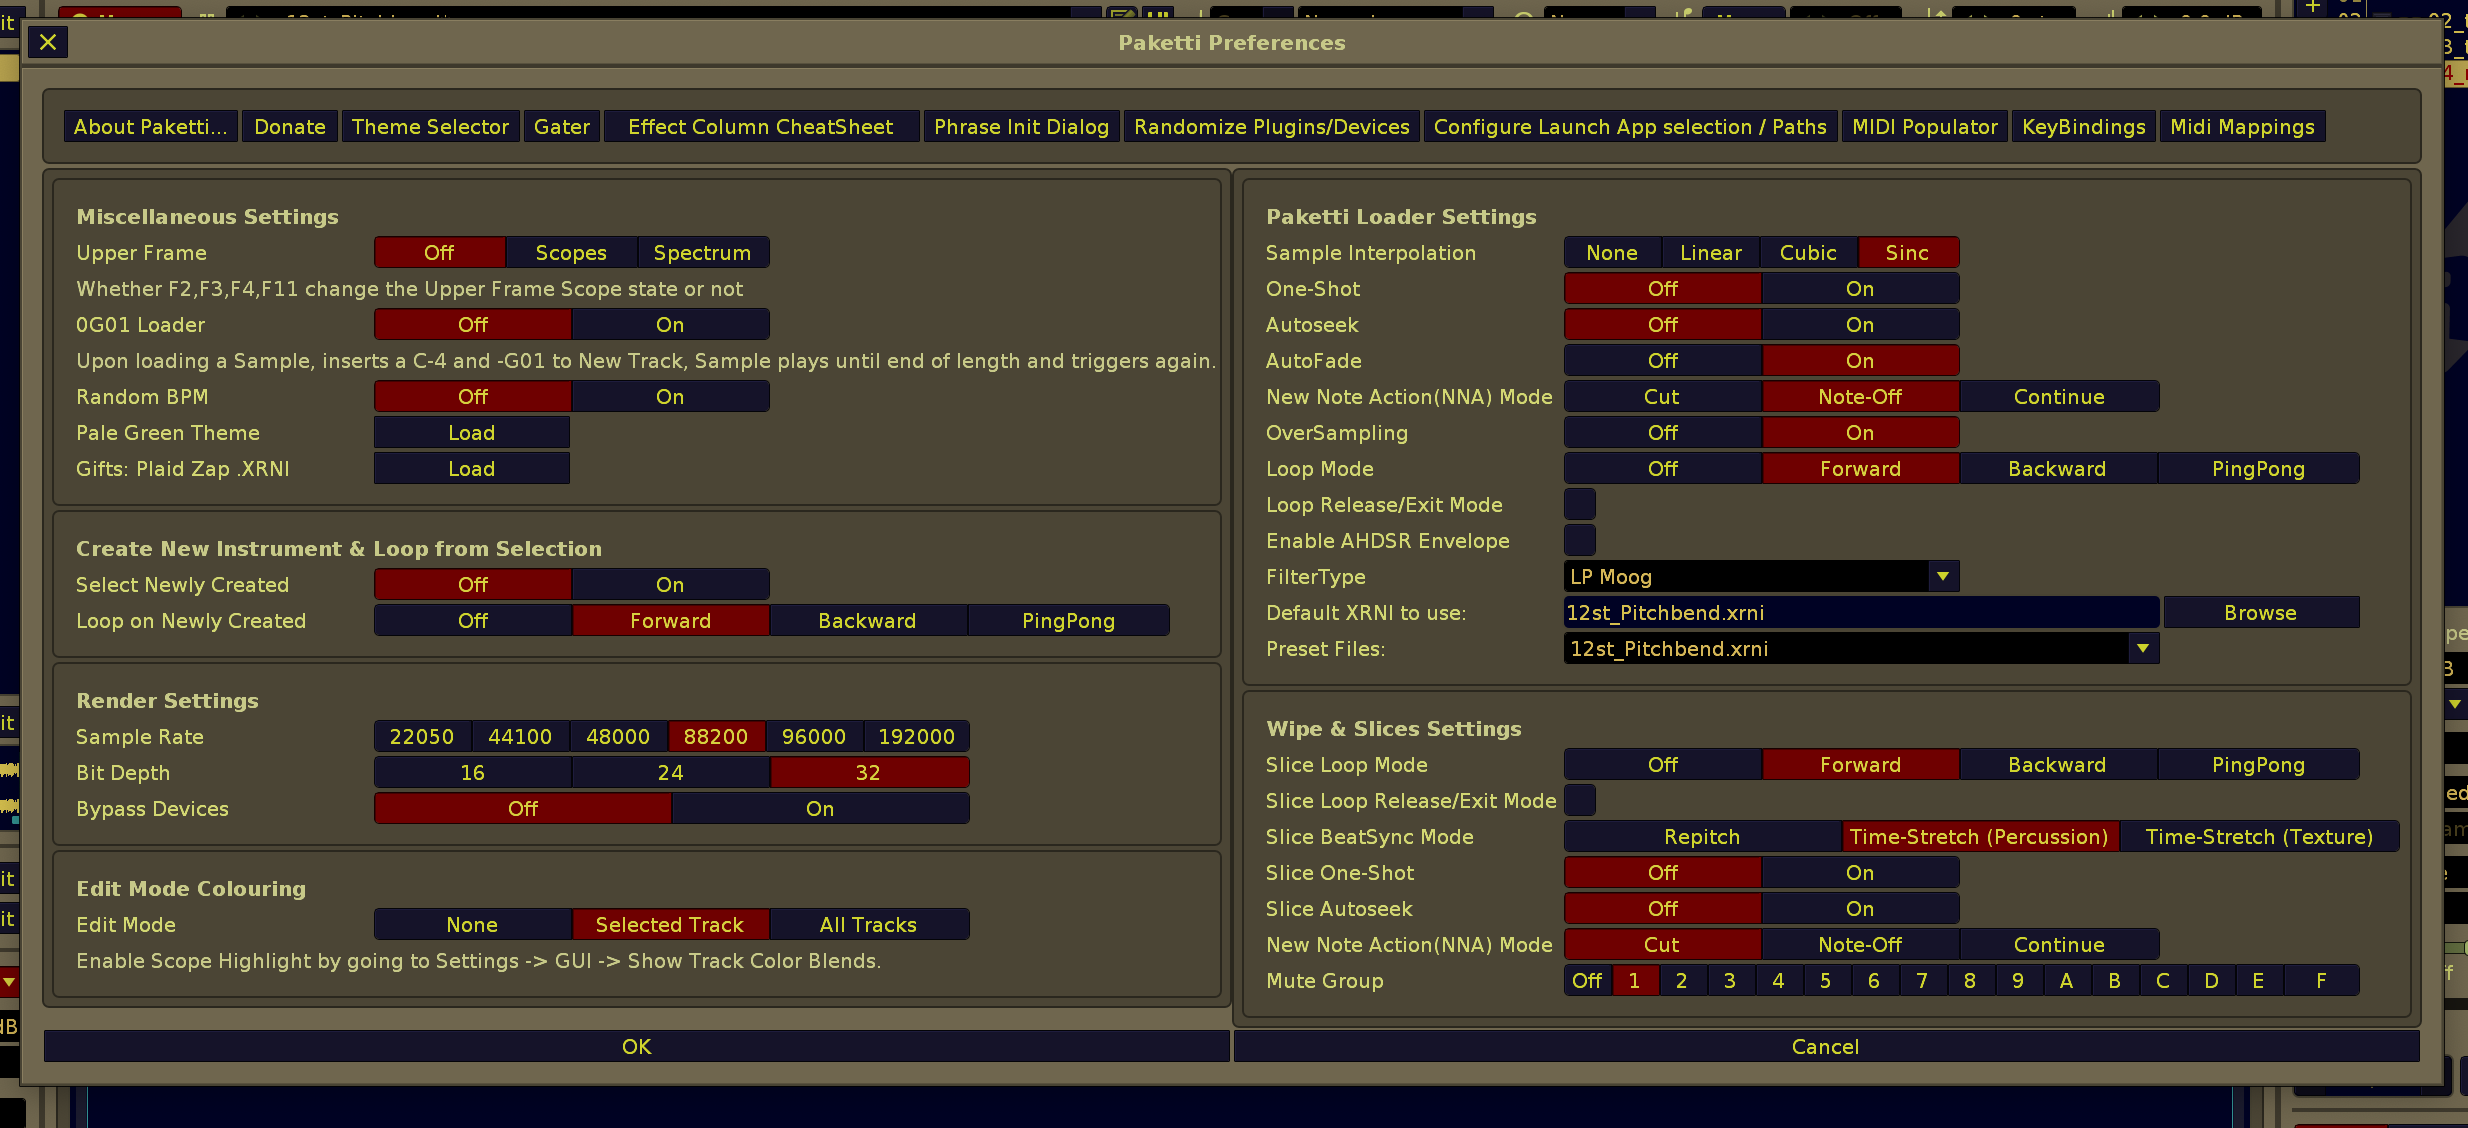Open the Preset Files dropdown arrow
This screenshot has height=1128, width=2468.
(2142, 648)
